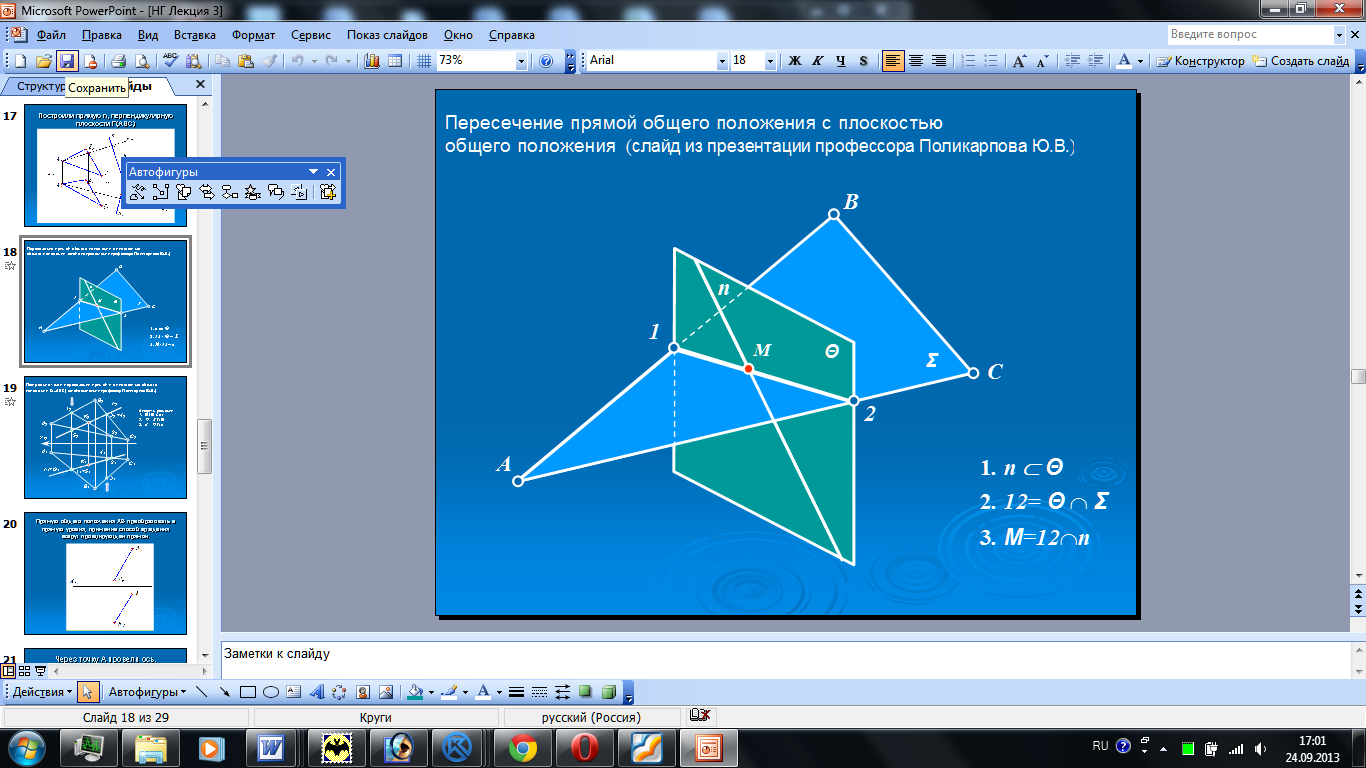
Task: Open the Показ слайдов menu
Action: [389, 34]
